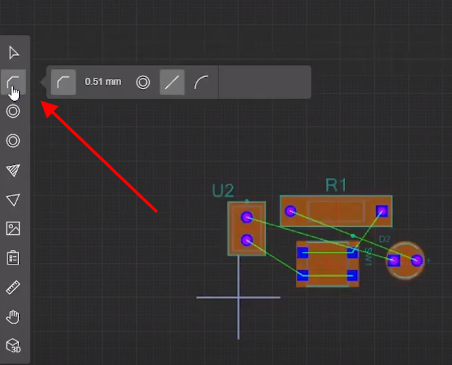Viewport: 452px width, 365px height.
Task: Click the top round pad of U2
Action: tap(247, 217)
